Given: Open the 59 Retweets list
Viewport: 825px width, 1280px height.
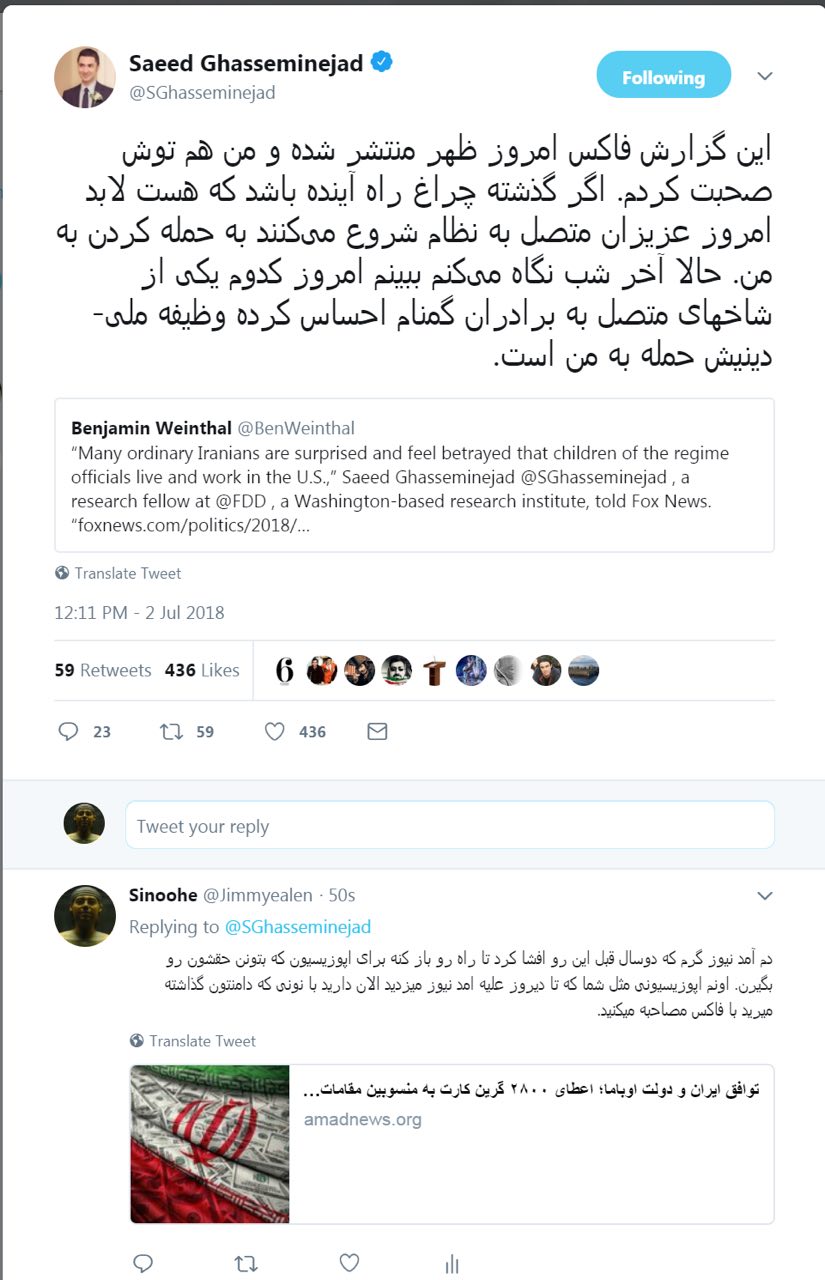Looking at the screenshot, I should coord(103,670).
